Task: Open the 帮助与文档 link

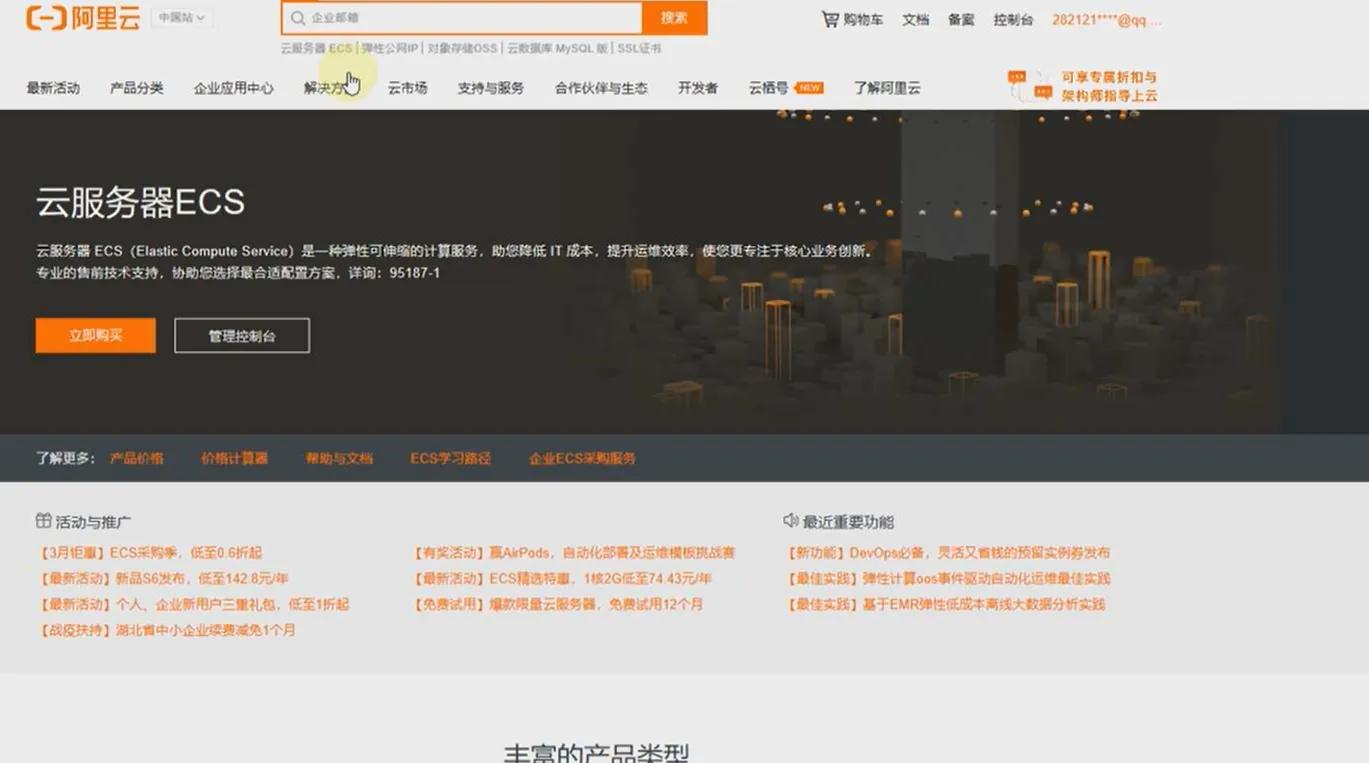Action: [x=340, y=458]
